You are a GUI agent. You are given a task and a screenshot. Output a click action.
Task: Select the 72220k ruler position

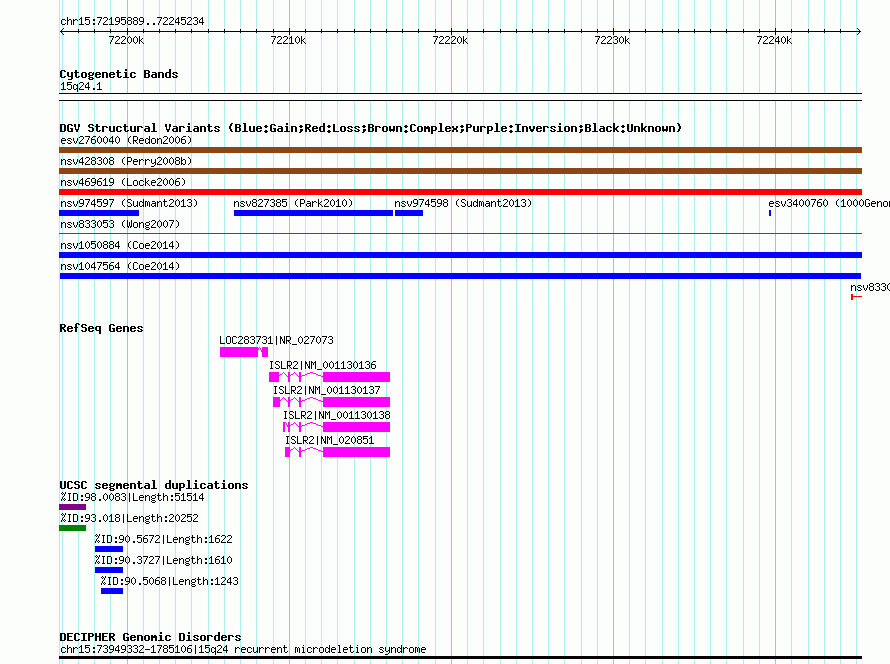[x=450, y=40]
